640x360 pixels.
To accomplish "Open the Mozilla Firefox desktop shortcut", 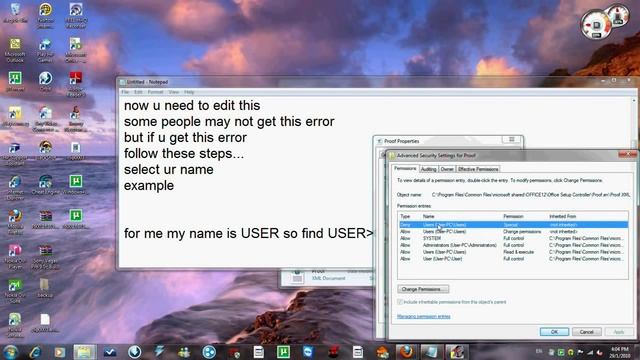I will 15,222.
